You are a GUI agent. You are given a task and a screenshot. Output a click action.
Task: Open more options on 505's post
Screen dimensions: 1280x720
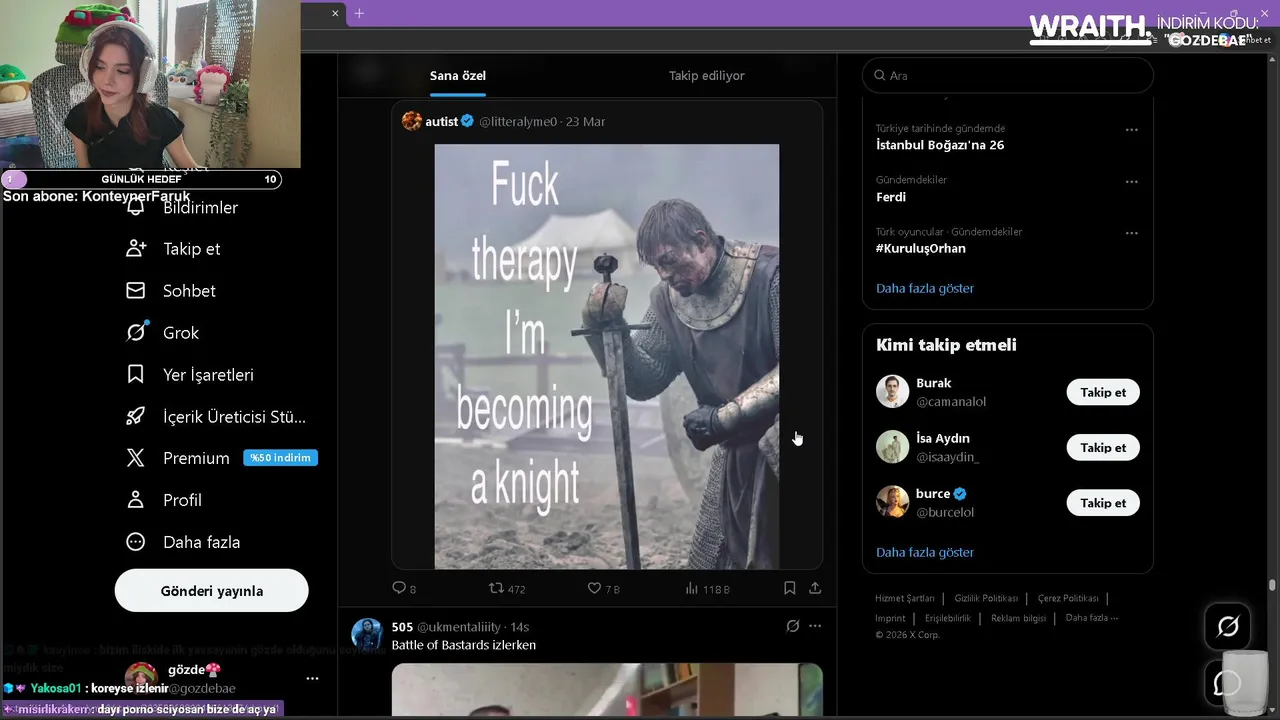point(815,626)
